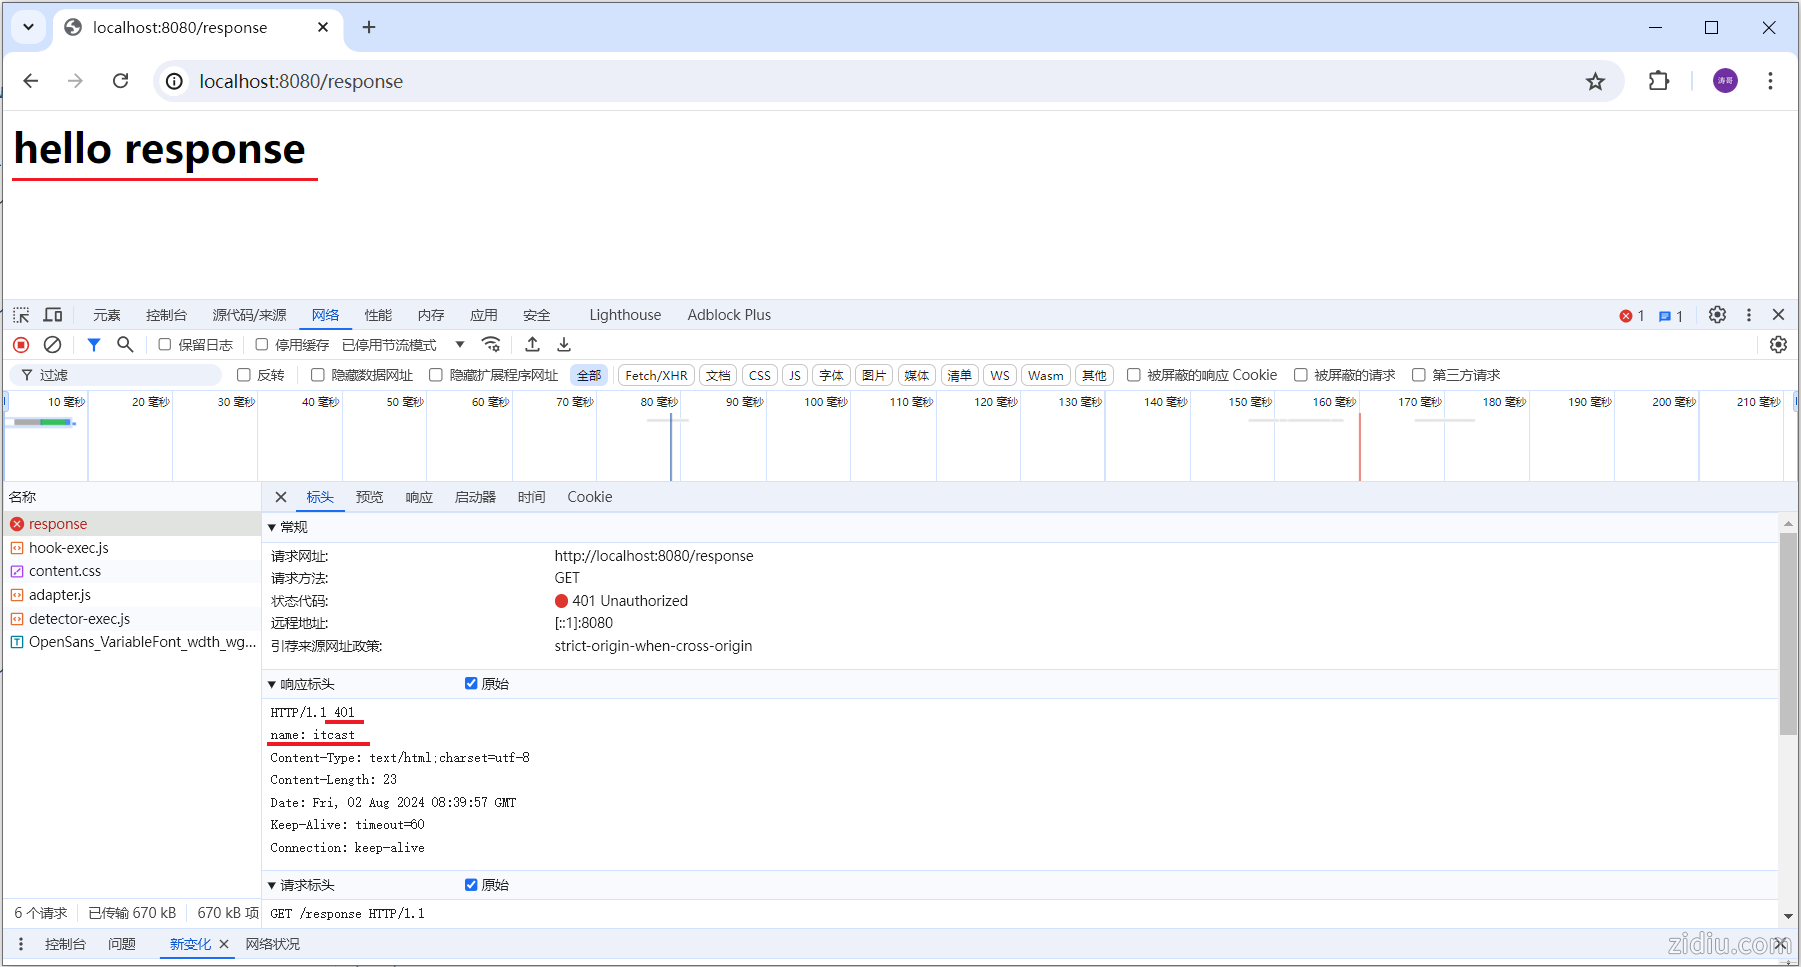This screenshot has width=1801, height=967.
Task: Collapse the 常规 section
Action: click(272, 527)
